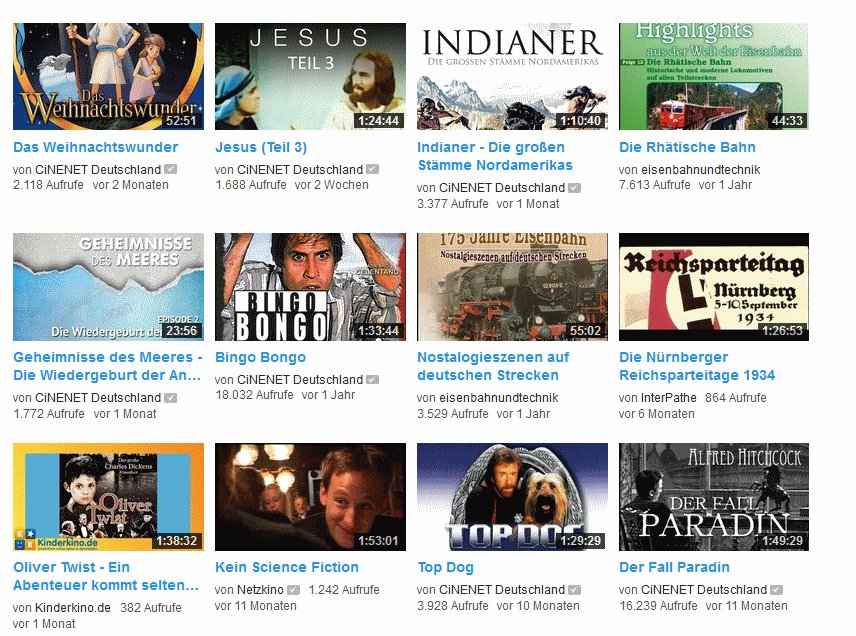
Task: Click 'Nostalogieszenen auf deutschen Strecken' title link
Action: click(493, 366)
